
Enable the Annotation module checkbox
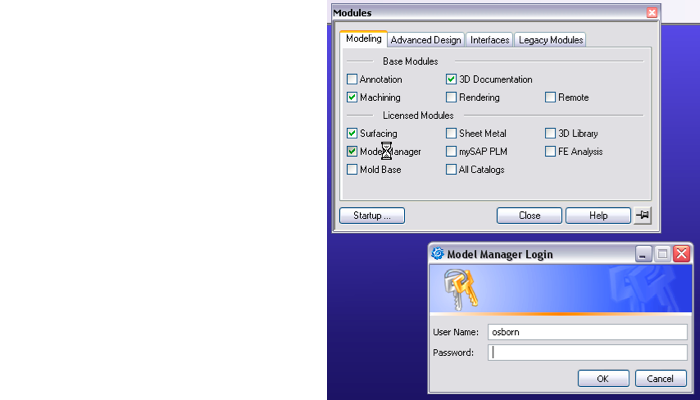(x=352, y=79)
